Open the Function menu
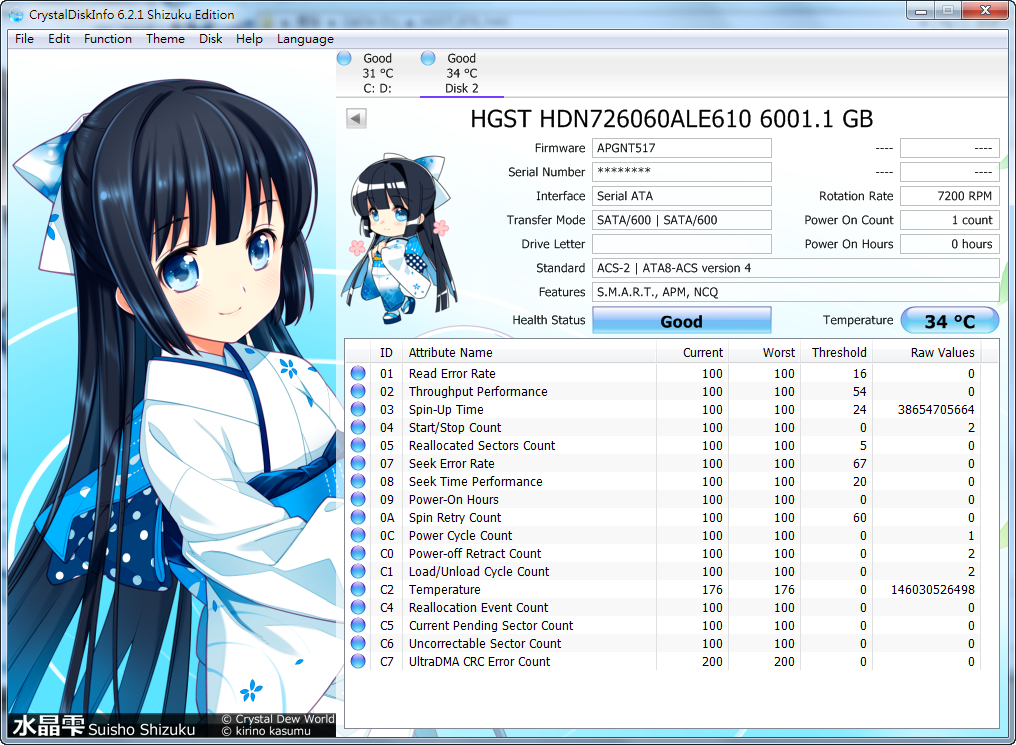 (x=108, y=39)
